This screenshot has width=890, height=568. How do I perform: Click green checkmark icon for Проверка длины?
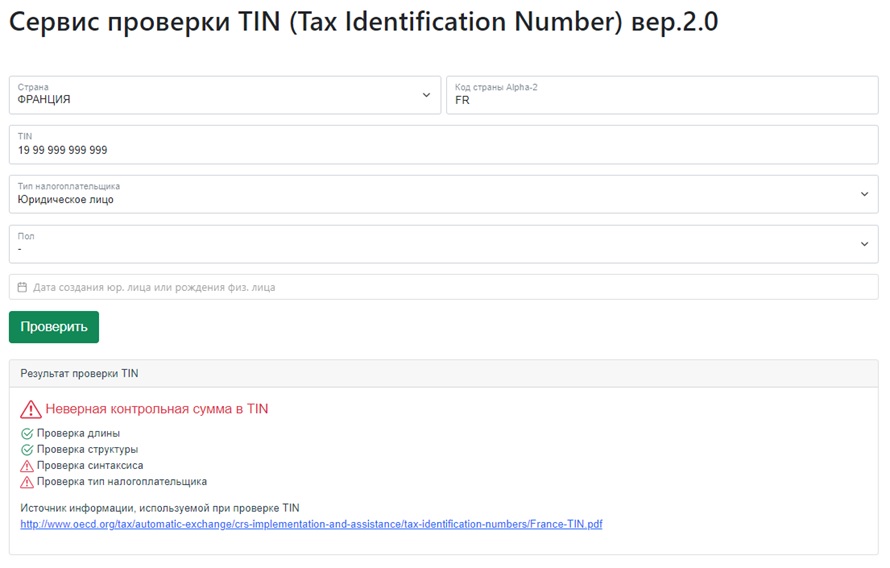tap(27, 434)
